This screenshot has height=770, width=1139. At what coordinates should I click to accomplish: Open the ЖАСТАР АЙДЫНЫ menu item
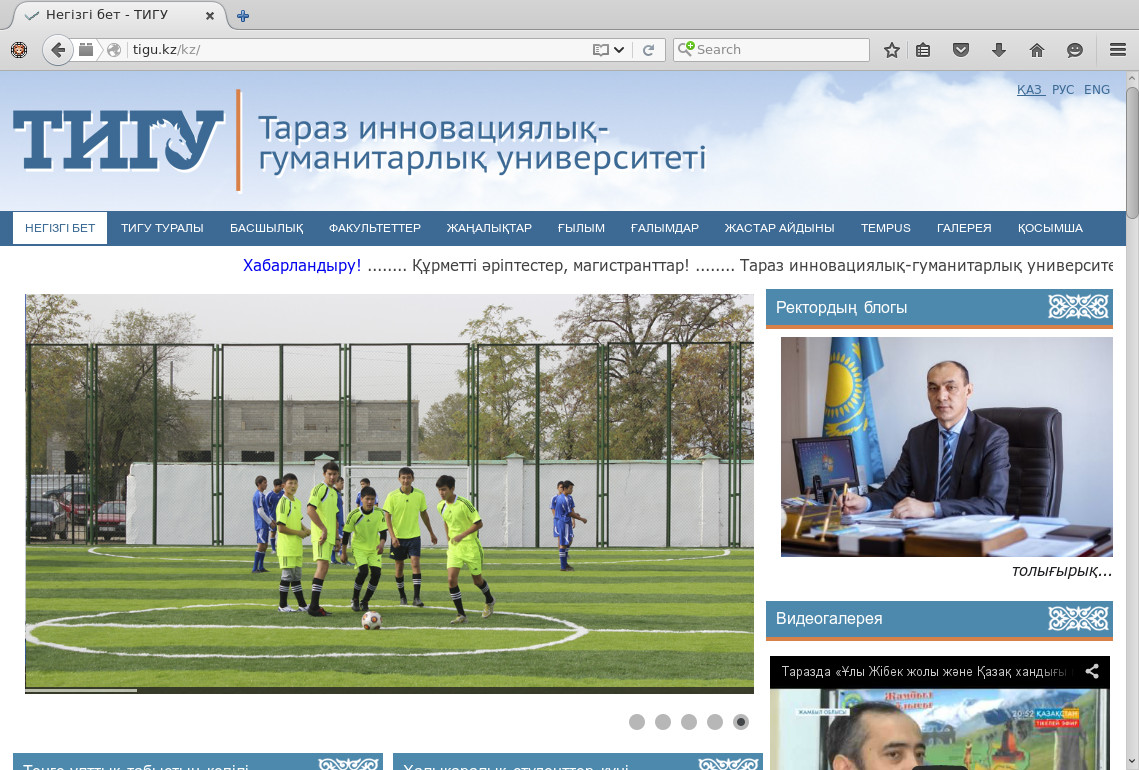[x=779, y=228]
